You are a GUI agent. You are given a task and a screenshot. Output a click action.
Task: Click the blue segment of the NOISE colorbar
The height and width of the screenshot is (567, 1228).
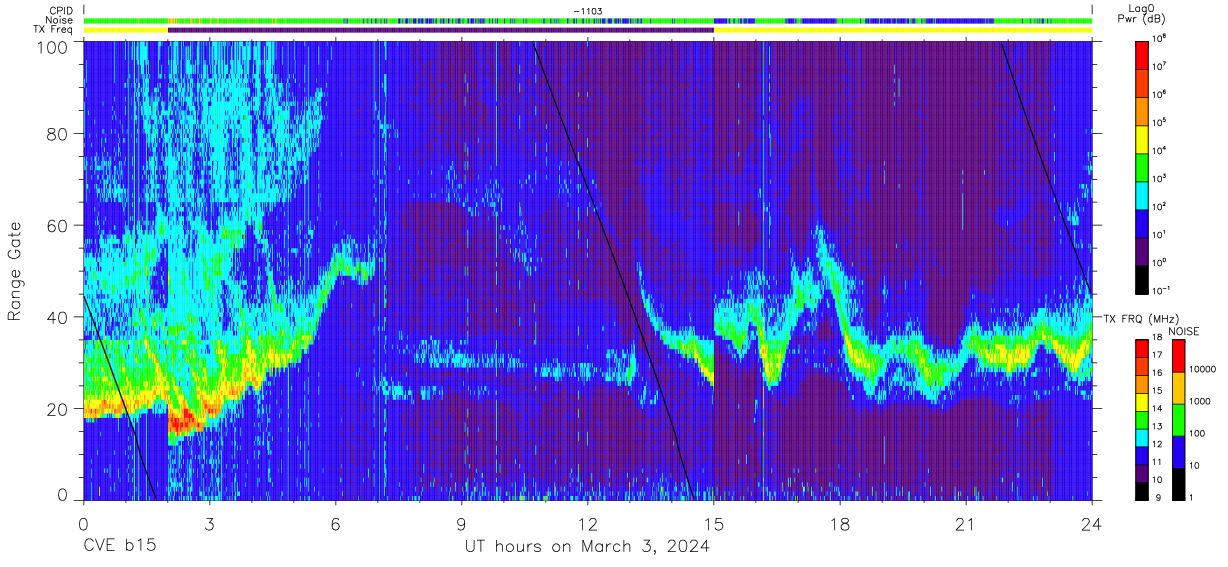click(x=1179, y=451)
